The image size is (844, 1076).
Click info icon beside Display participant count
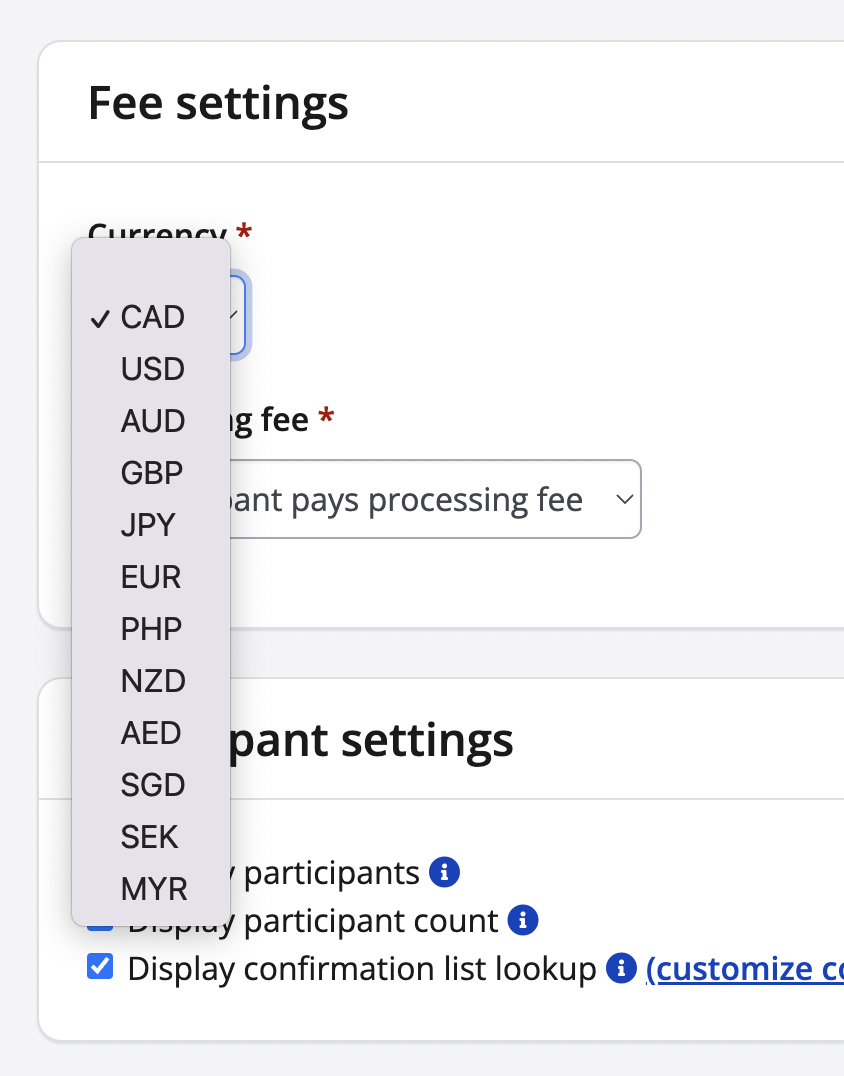coord(523,920)
